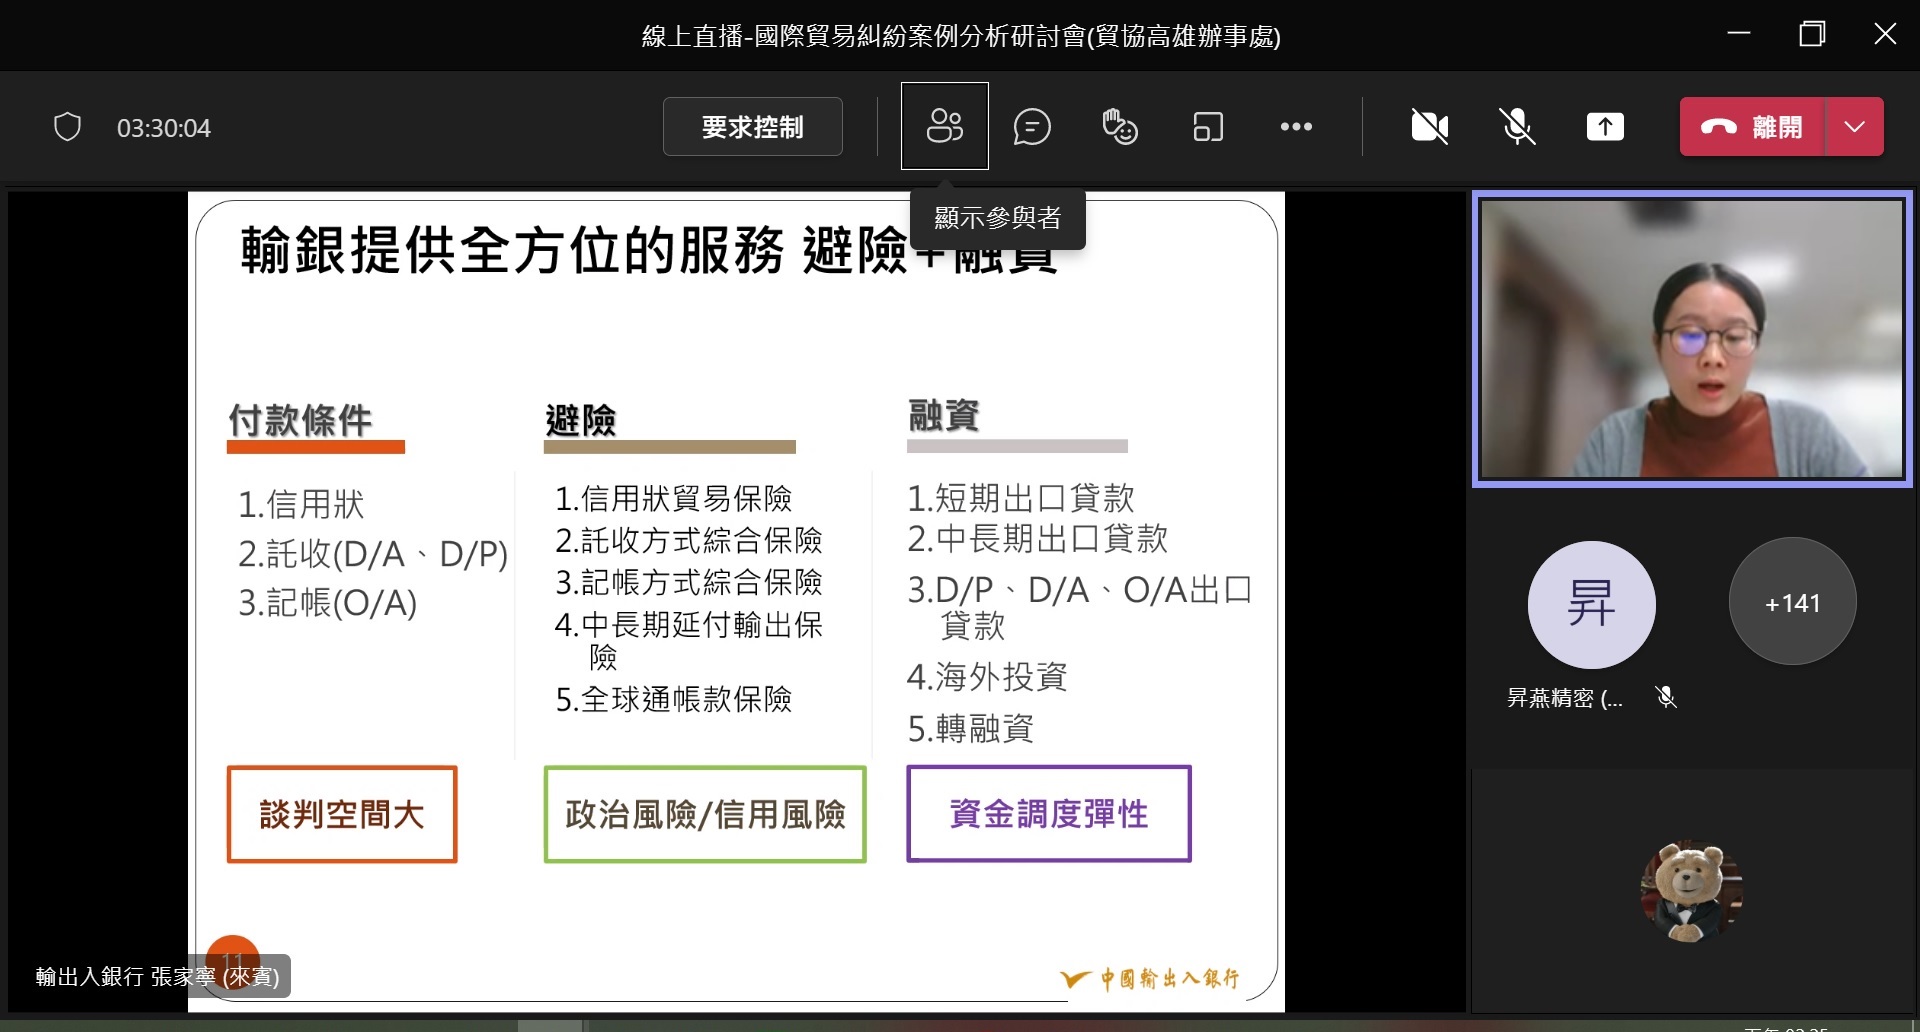Expand the leave options dropdown arrow
This screenshot has width=1920, height=1032.
coord(1855,127)
